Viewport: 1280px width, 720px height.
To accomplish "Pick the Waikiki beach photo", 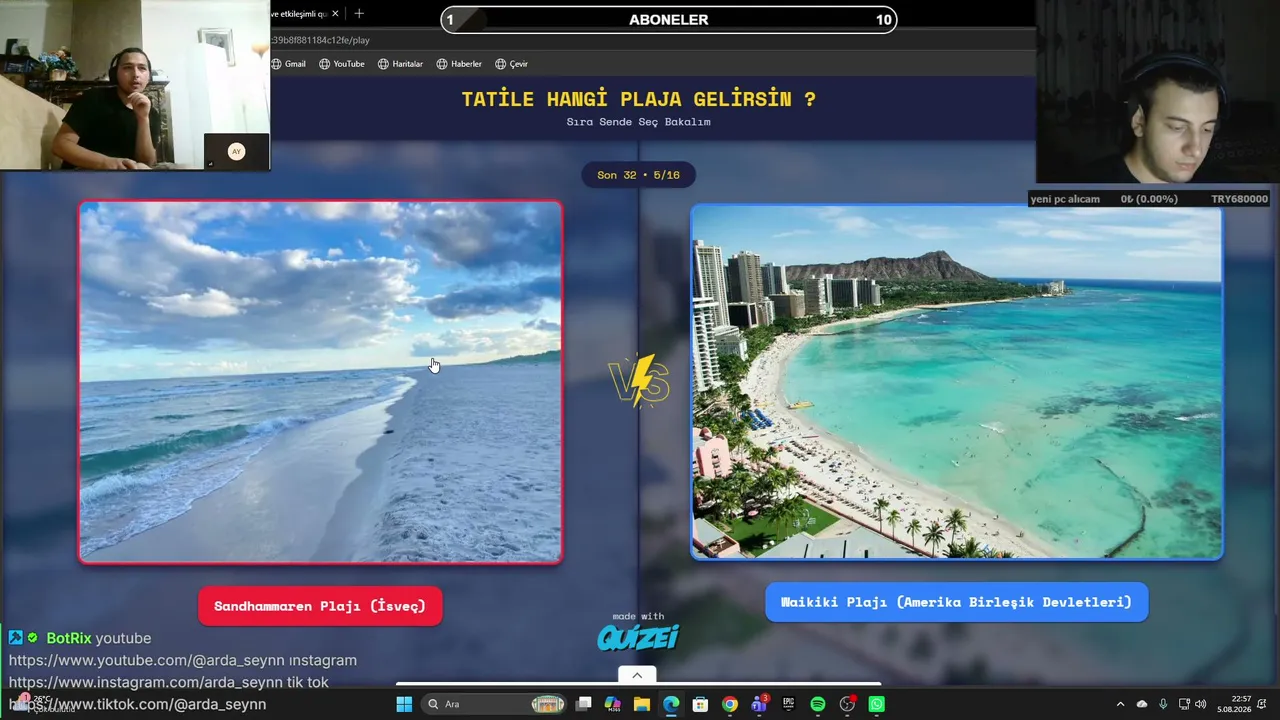I will (957, 382).
